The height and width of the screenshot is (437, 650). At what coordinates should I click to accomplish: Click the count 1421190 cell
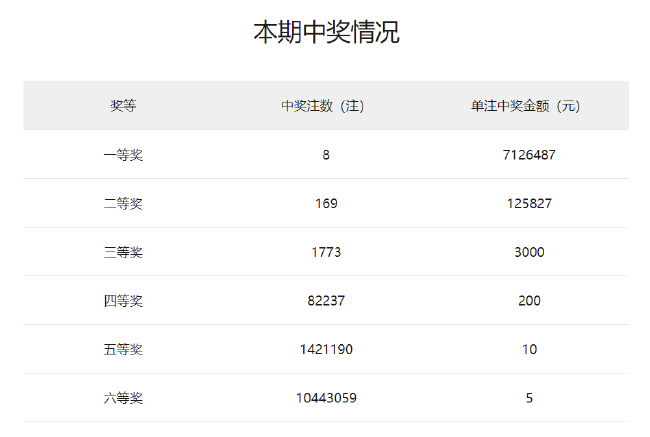(x=326, y=349)
